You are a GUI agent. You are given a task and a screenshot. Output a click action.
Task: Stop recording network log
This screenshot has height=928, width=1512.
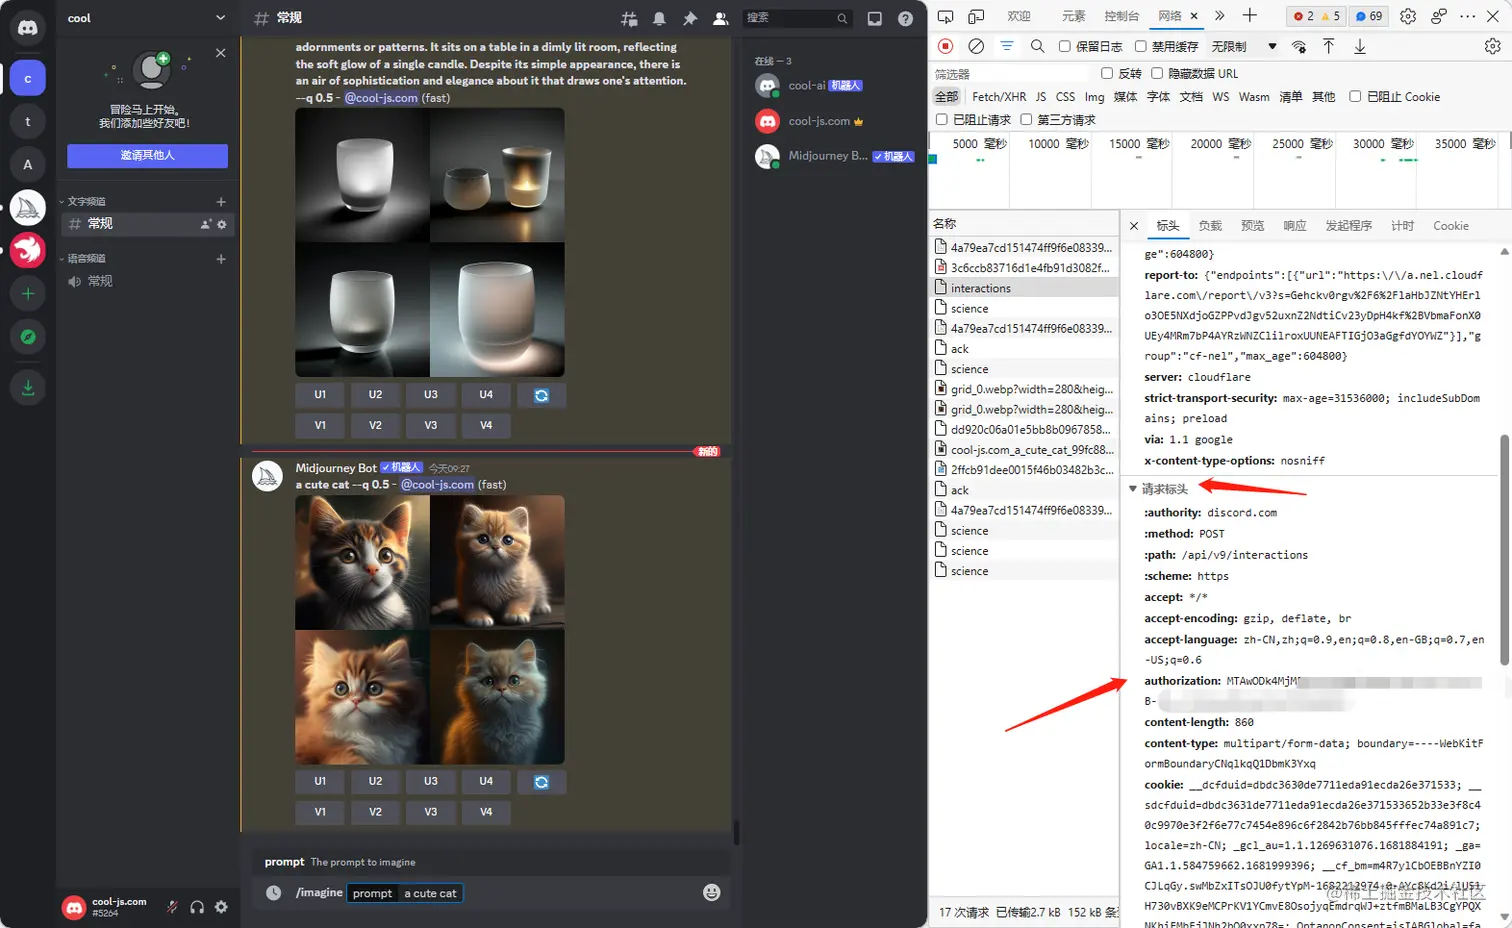(945, 46)
